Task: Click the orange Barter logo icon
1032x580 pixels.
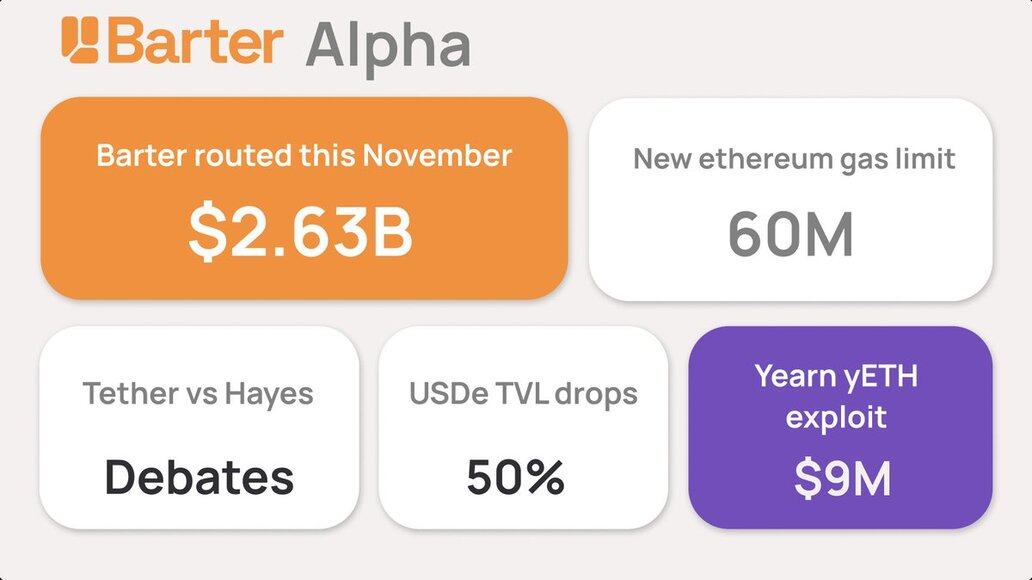Action: 82,41
